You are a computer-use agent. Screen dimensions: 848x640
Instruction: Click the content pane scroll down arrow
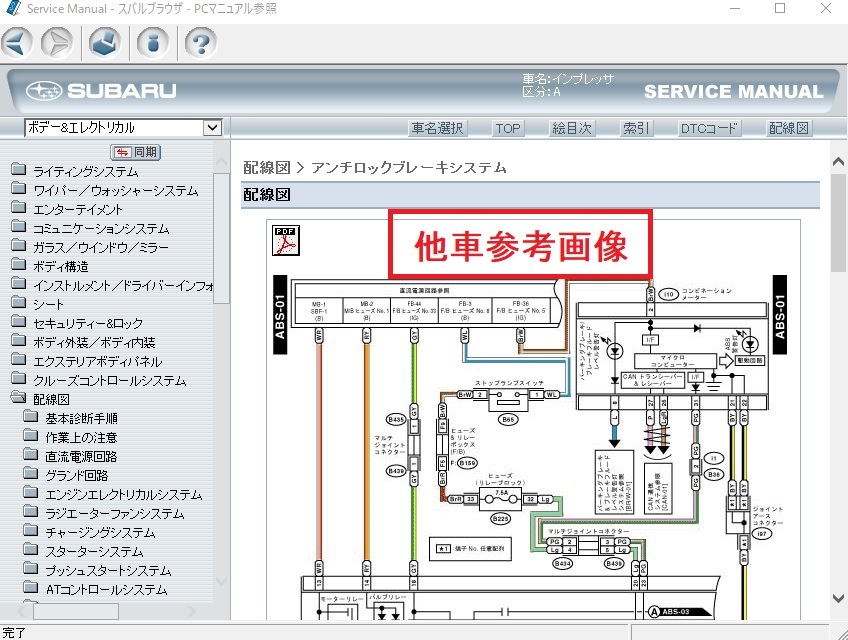coord(838,598)
